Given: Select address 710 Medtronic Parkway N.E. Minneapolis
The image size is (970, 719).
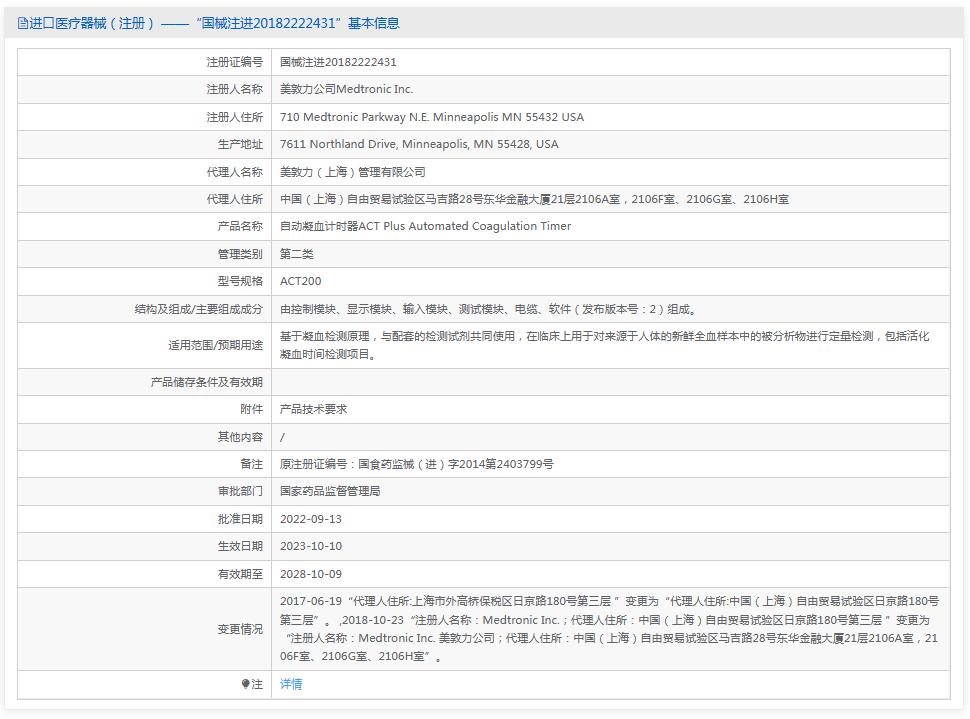Looking at the screenshot, I should 432,117.
